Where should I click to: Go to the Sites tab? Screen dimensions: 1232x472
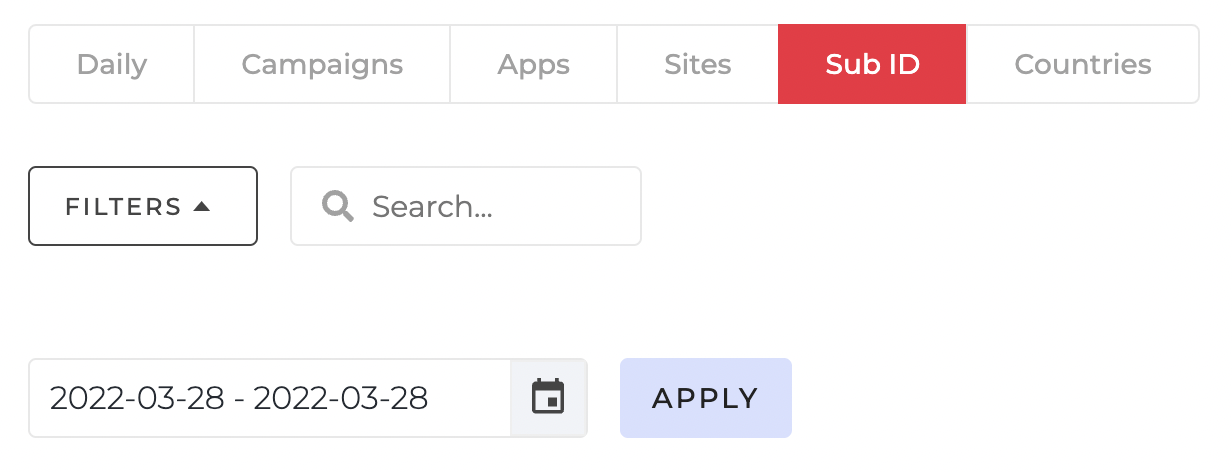pyautogui.click(x=698, y=64)
